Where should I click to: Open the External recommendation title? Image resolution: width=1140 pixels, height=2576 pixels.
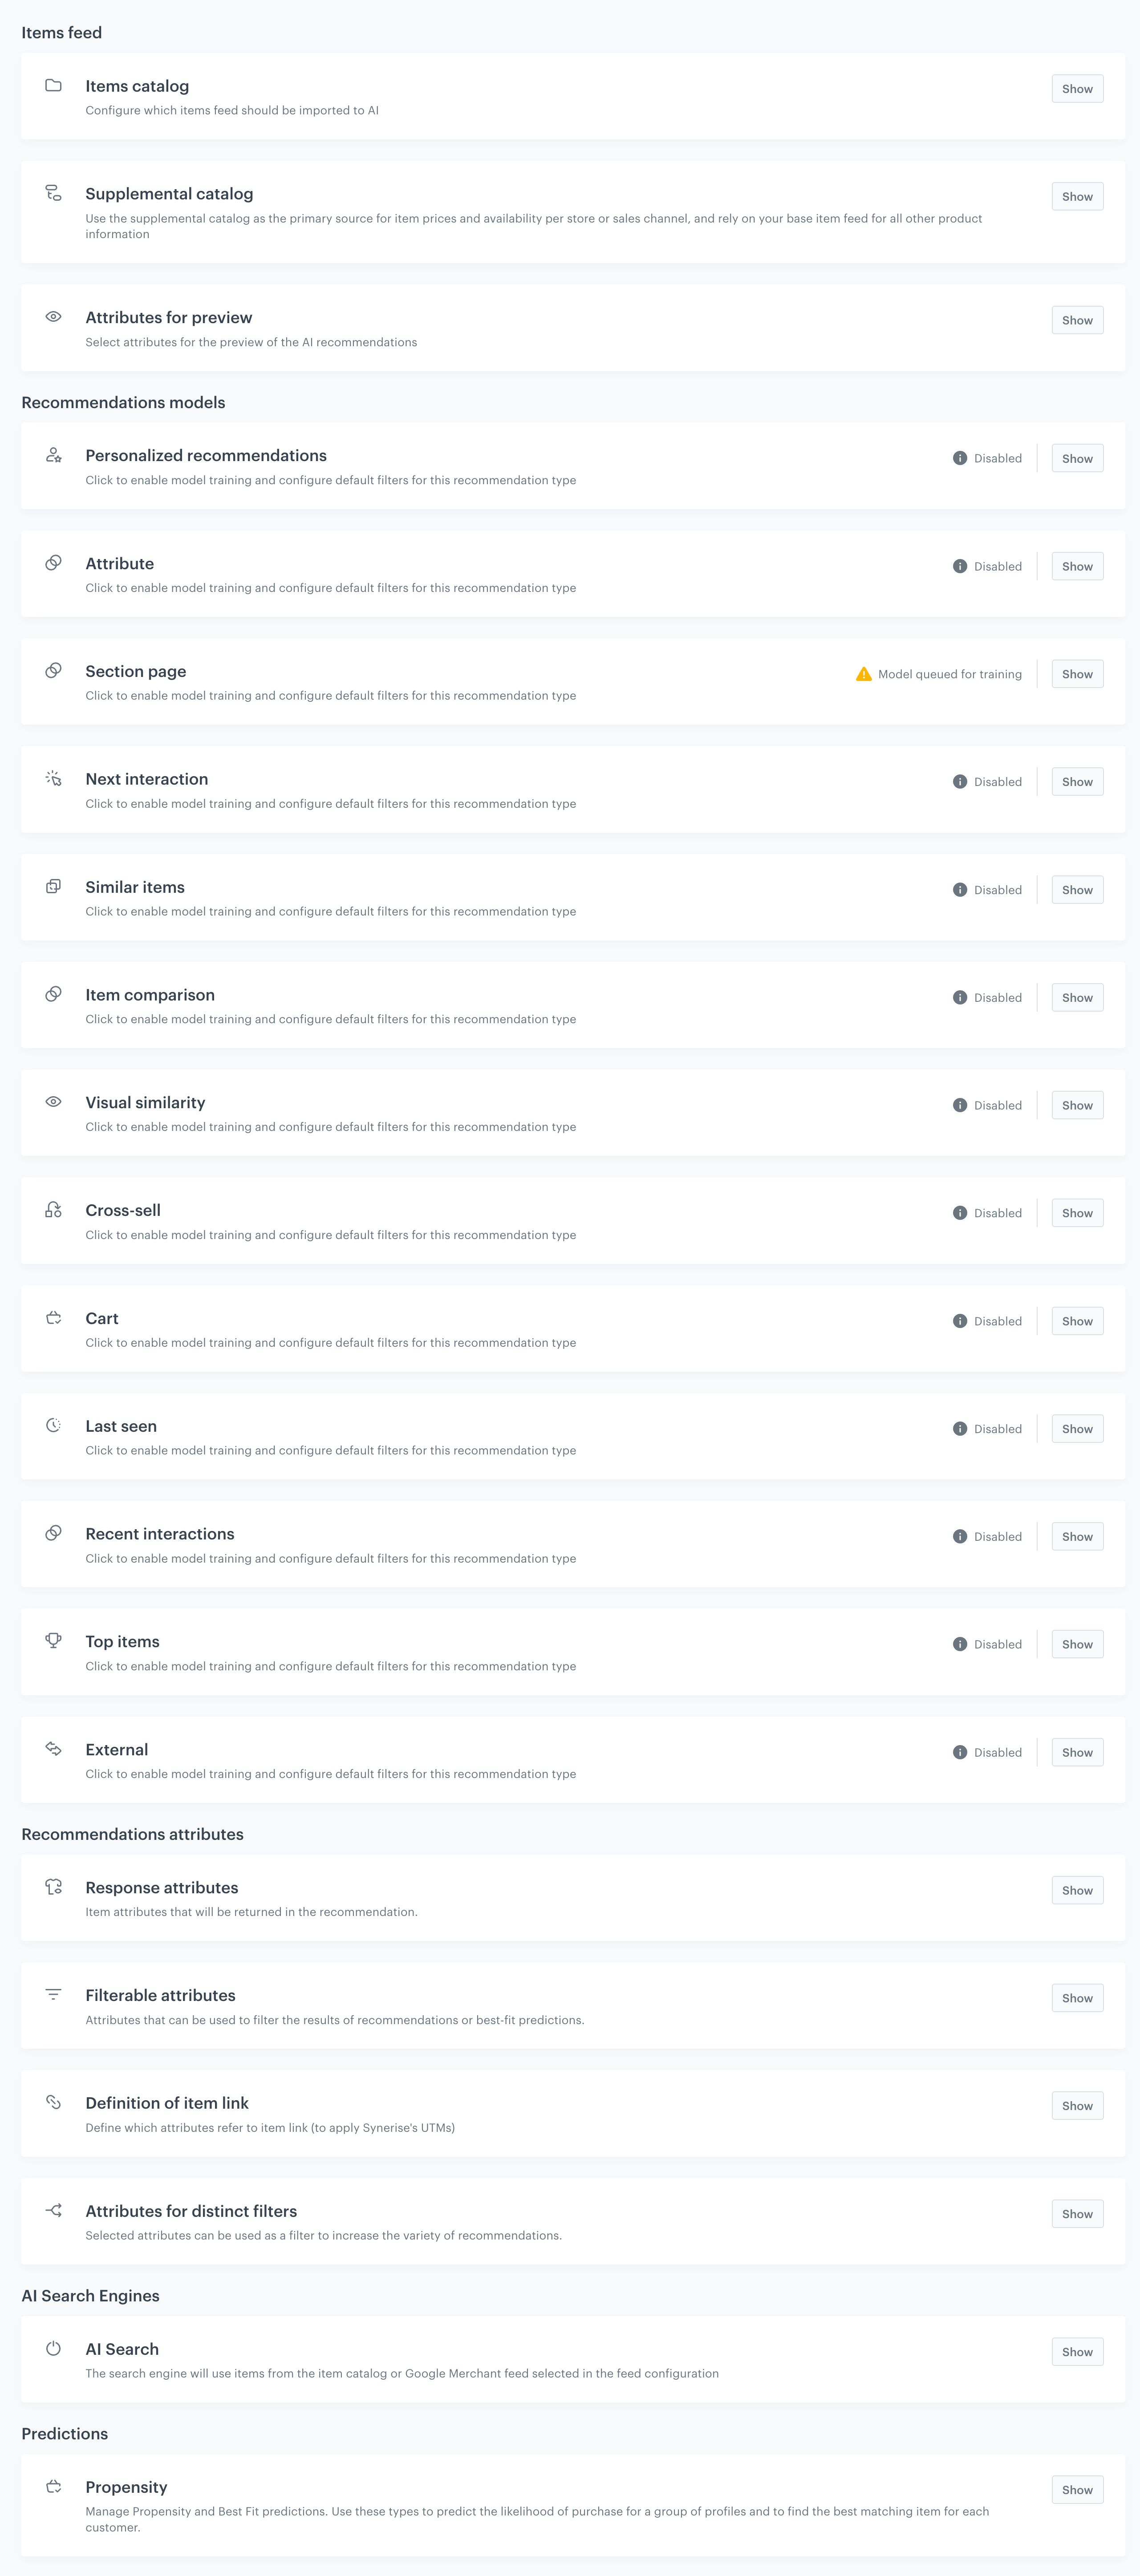[117, 1749]
